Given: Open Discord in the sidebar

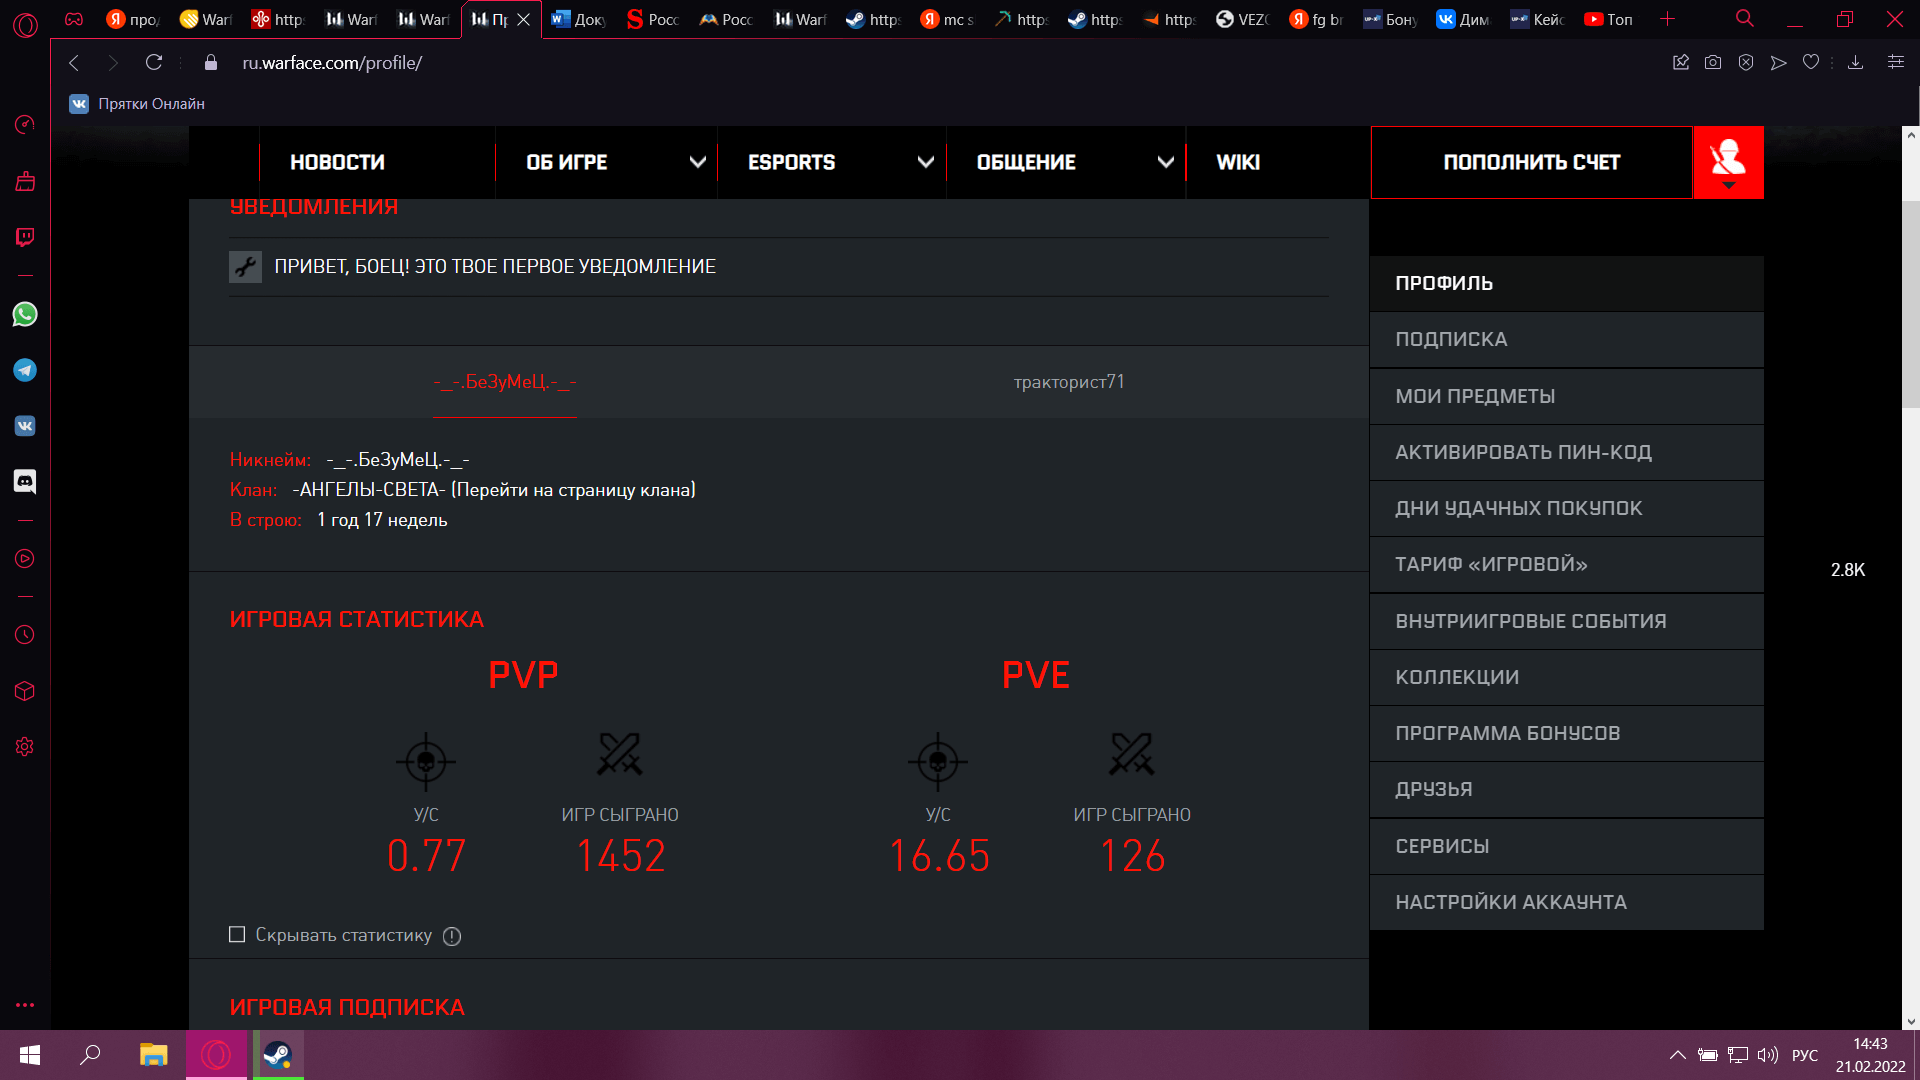Looking at the screenshot, I should (25, 482).
